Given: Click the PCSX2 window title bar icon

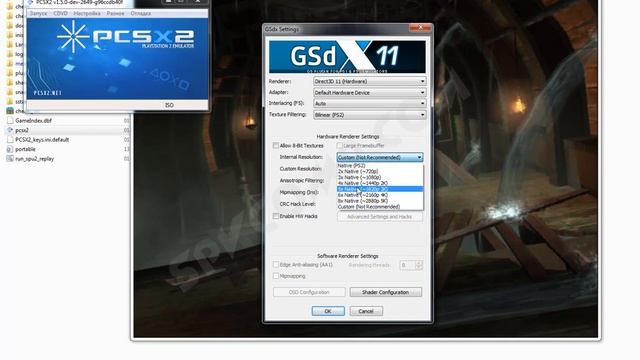Looking at the screenshot, I should [x=30, y=2].
